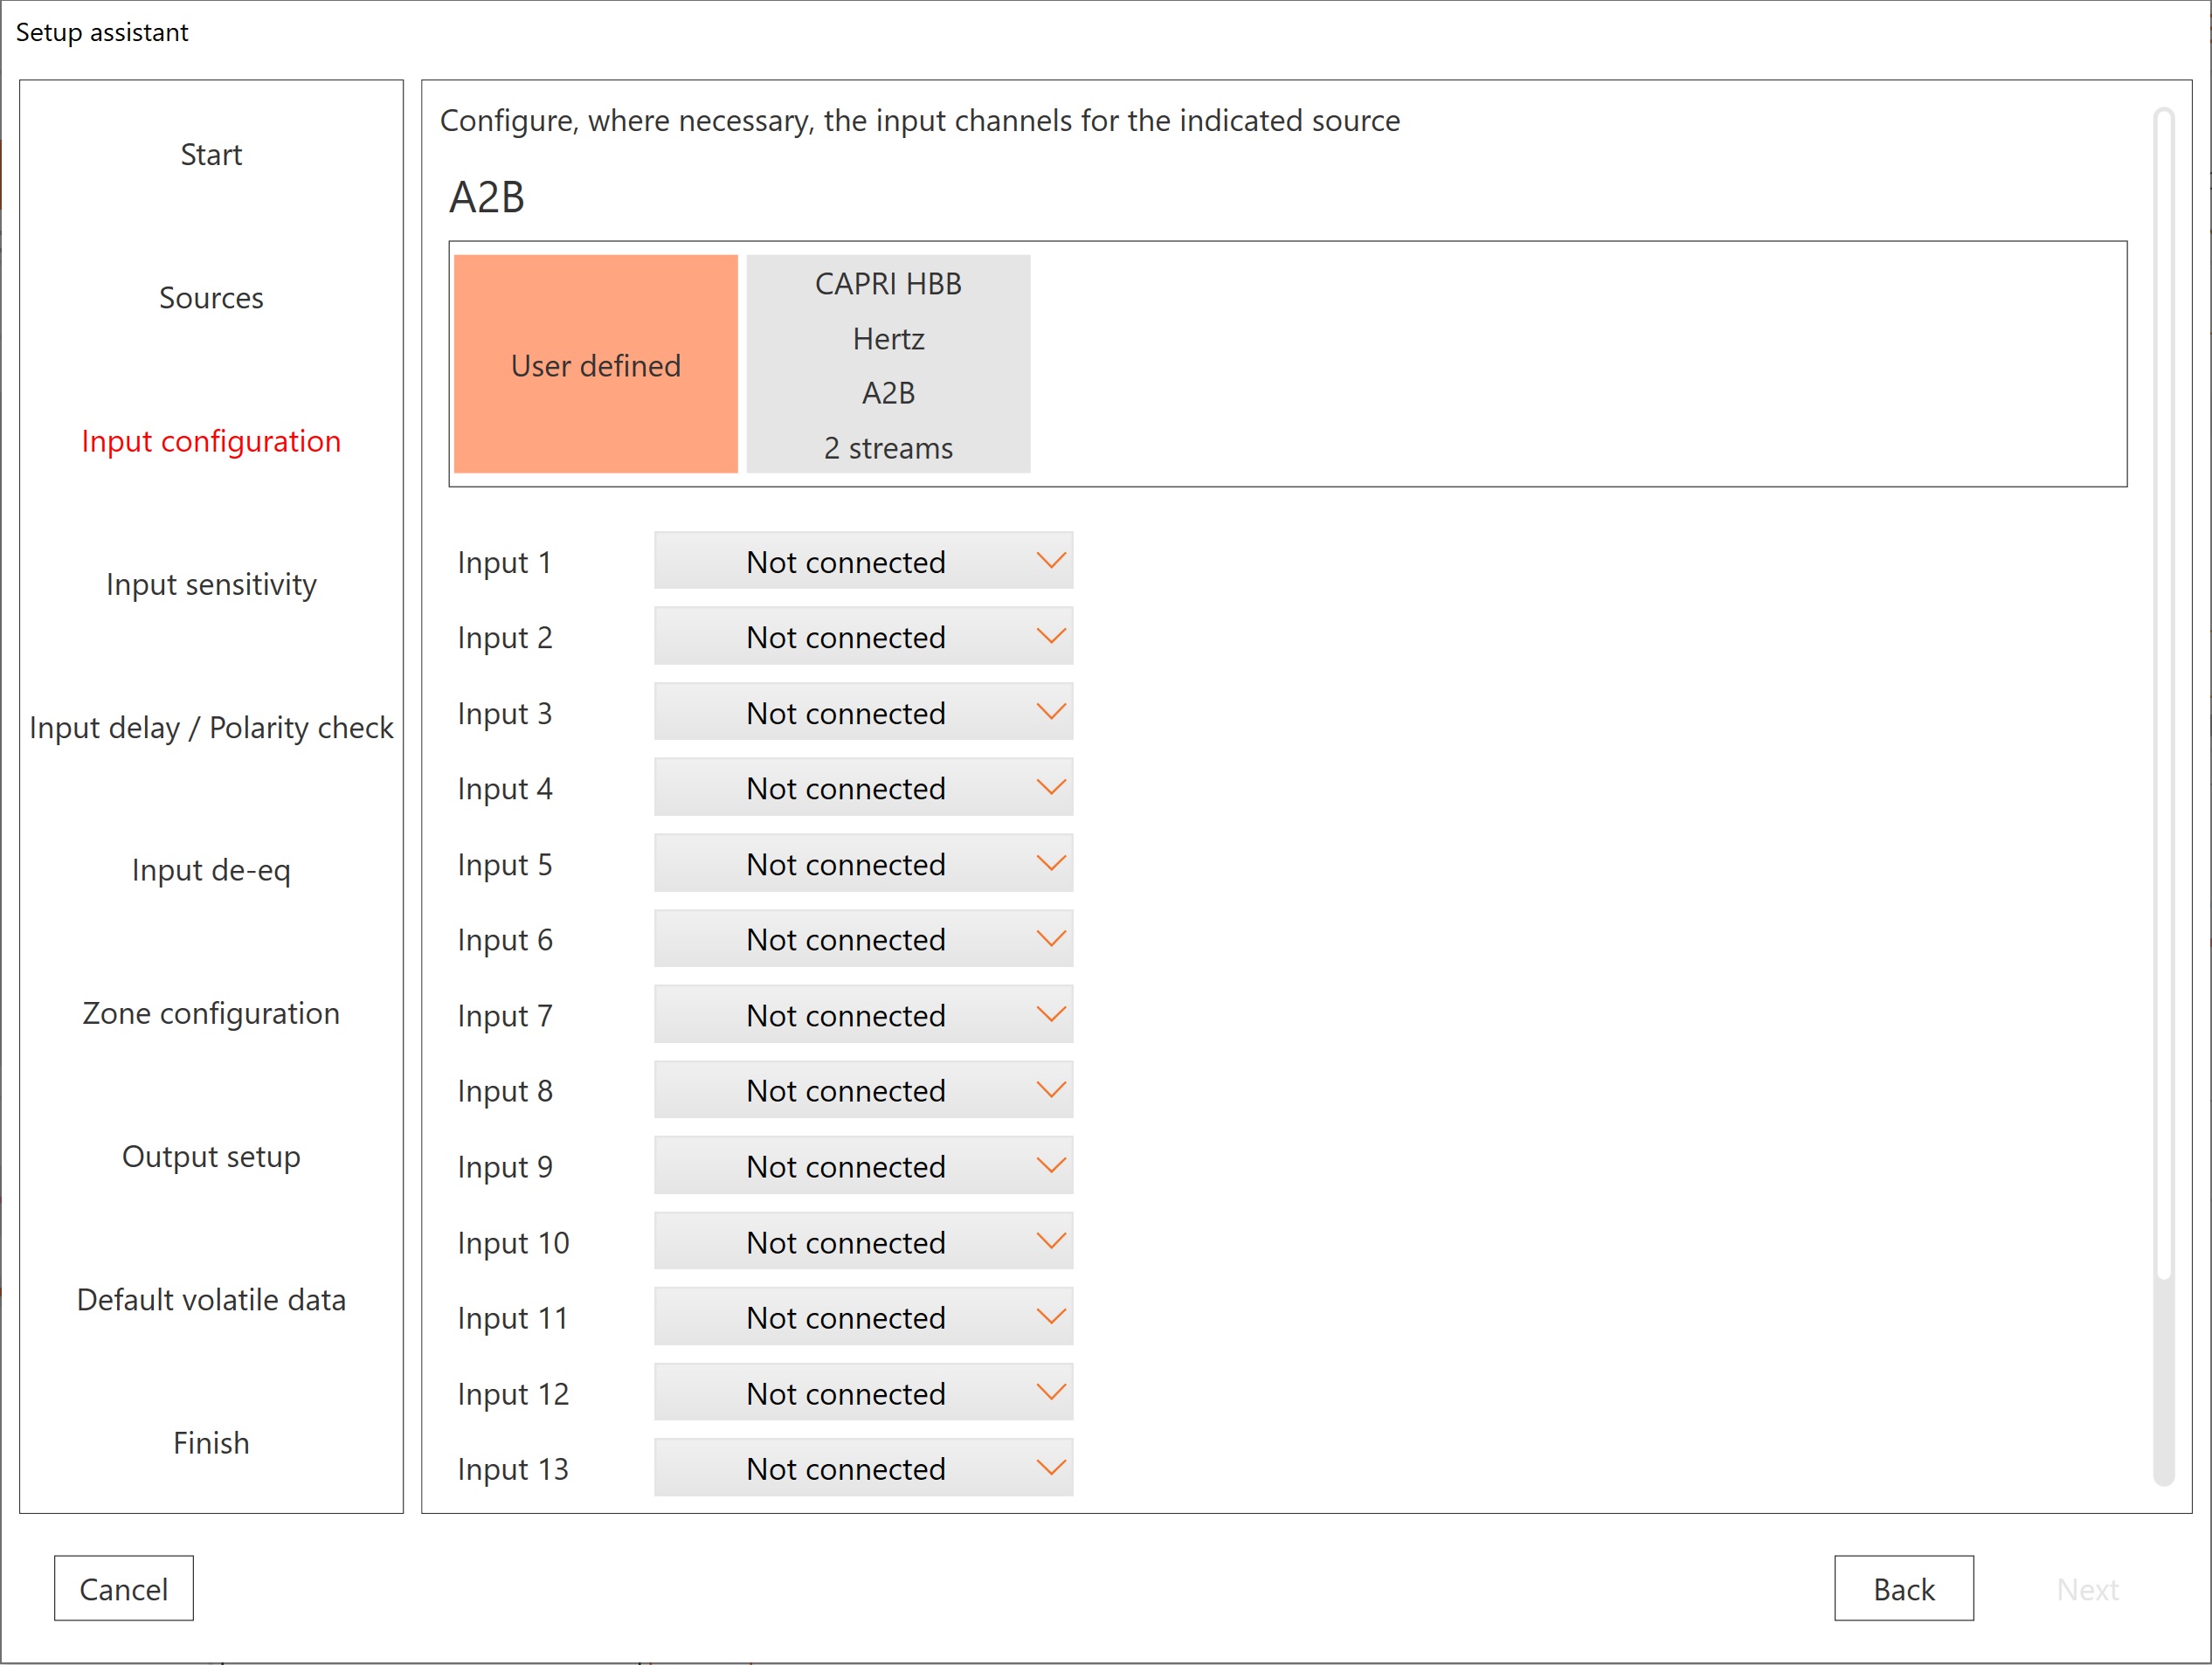Open the Zone configuration step

pos(211,1013)
